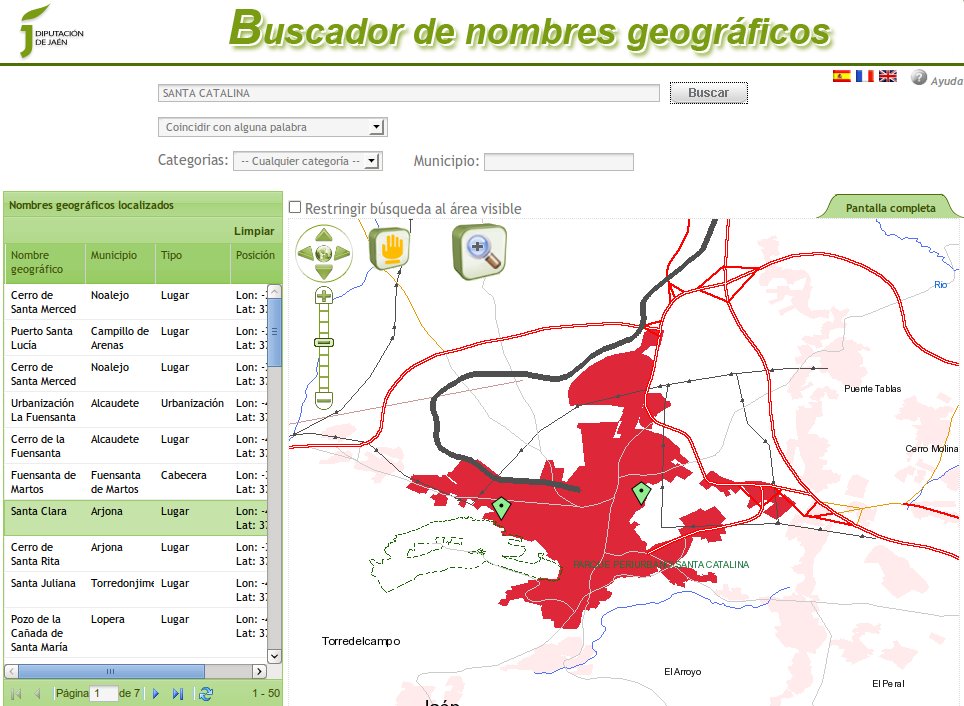
Task: Focus the page number field
Action: (103, 693)
